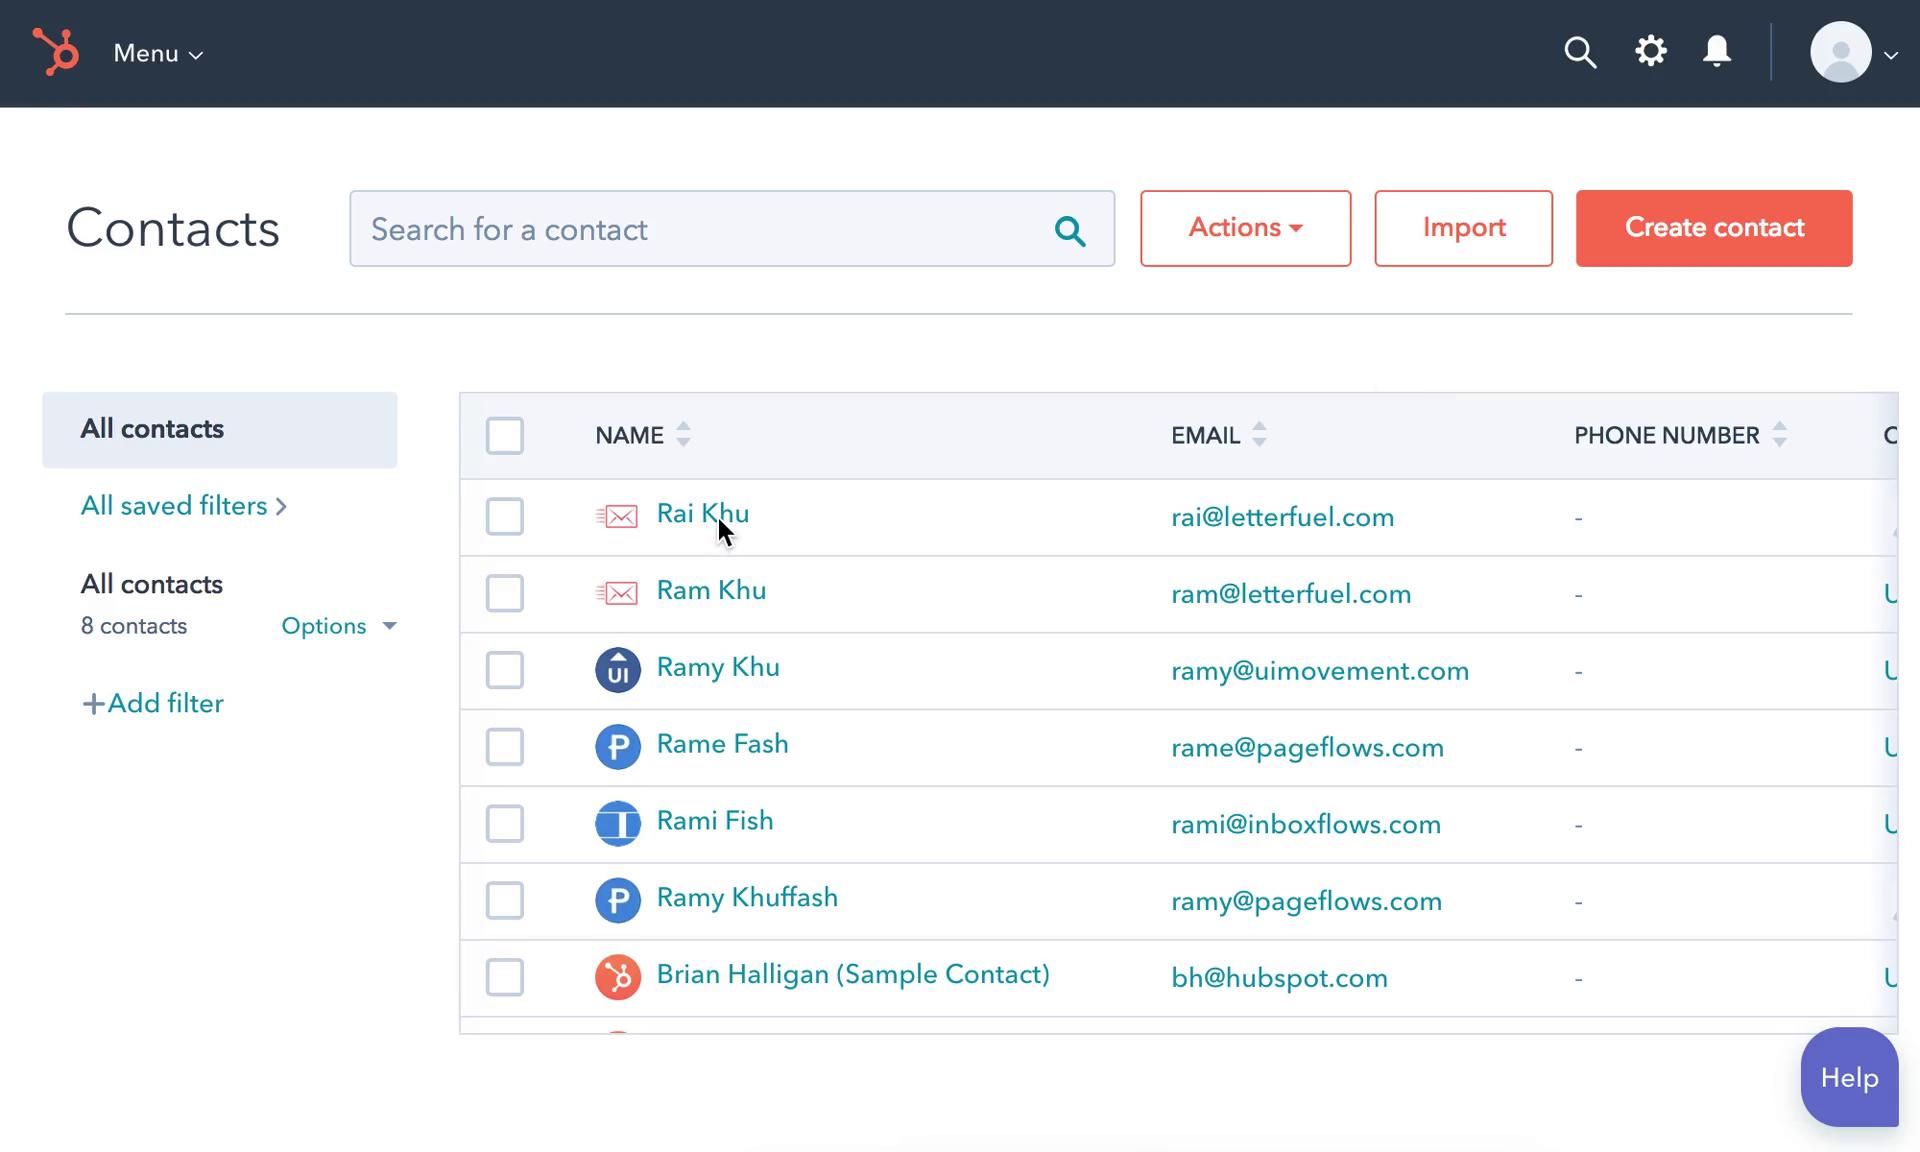Expand the Options dropdown for All contacts
Screen dimensions: 1920x1152
[337, 625]
